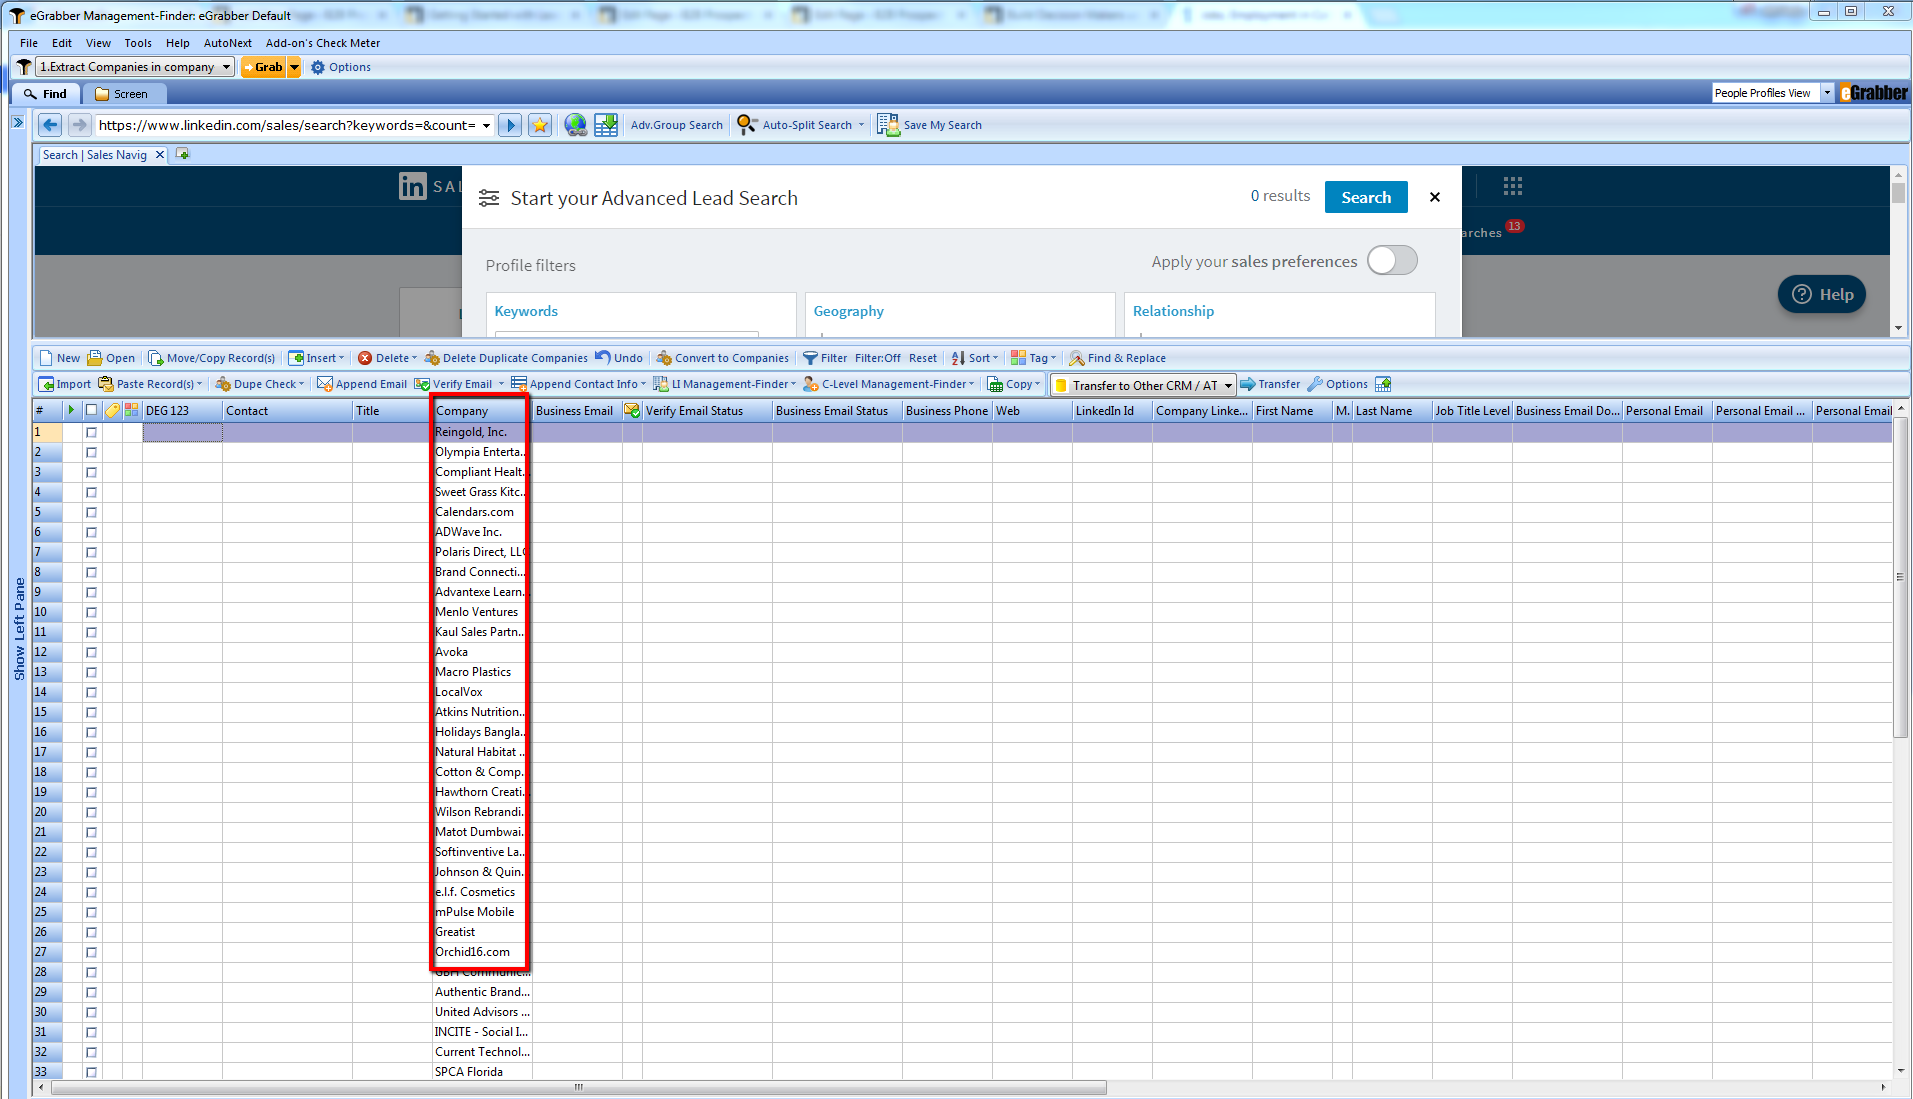The width and height of the screenshot is (1913, 1099).
Task: Expand the URL address dropdown
Action: [x=487, y=125]
